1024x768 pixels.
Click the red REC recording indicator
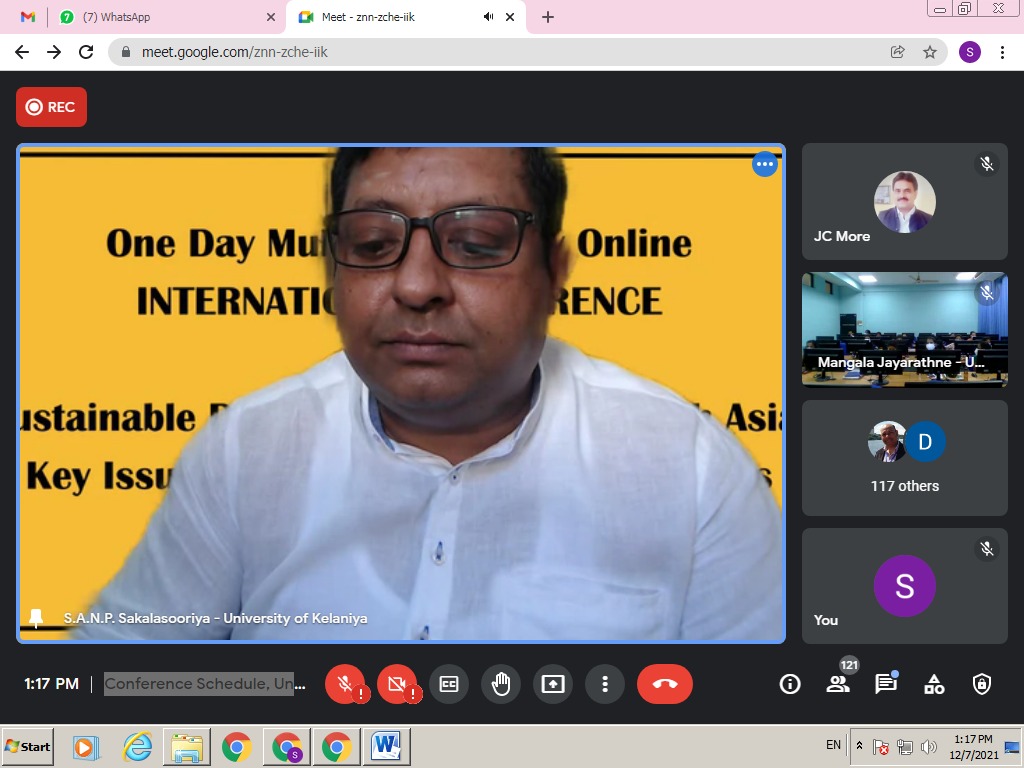pyautogui.click(x=51, y=107)
